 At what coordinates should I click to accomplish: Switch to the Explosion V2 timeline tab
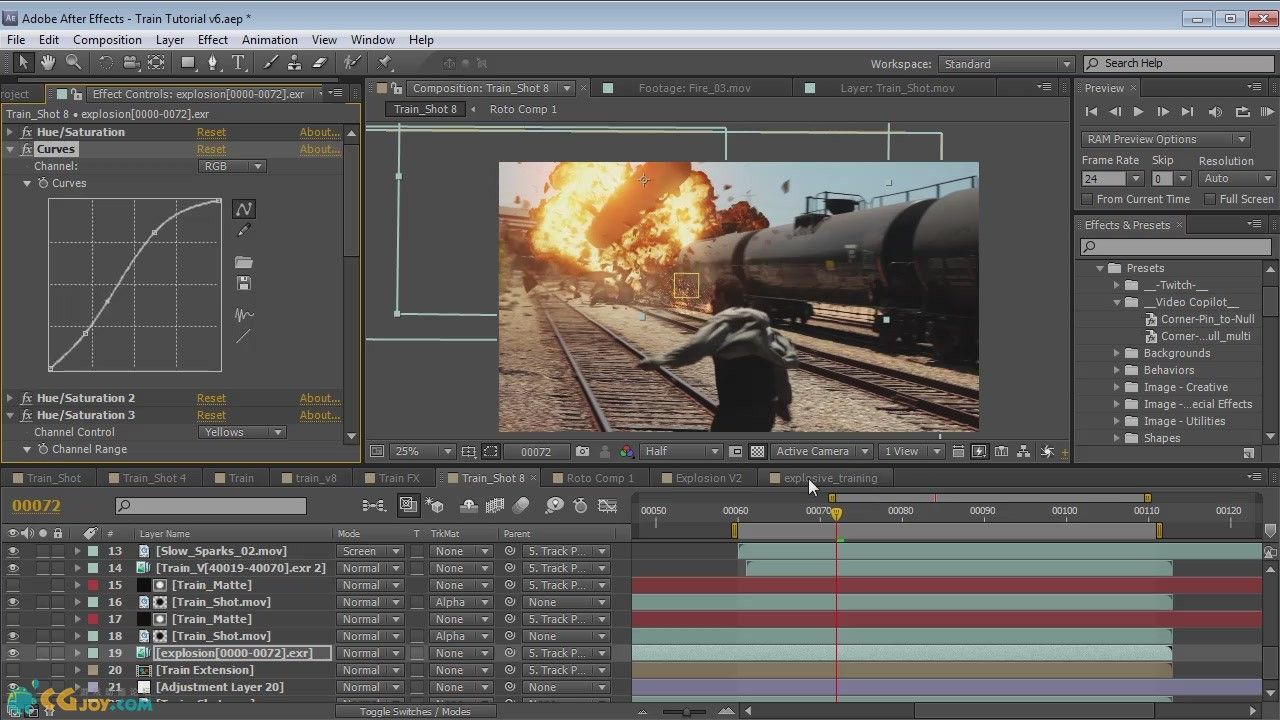(708, 478)
